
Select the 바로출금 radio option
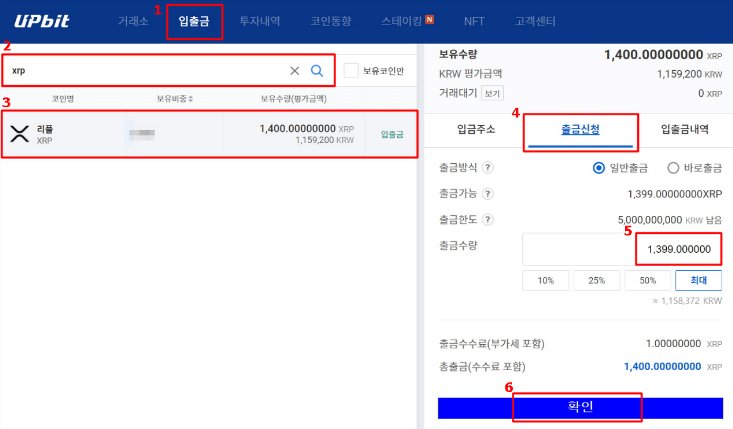click(x=673, y=168)
